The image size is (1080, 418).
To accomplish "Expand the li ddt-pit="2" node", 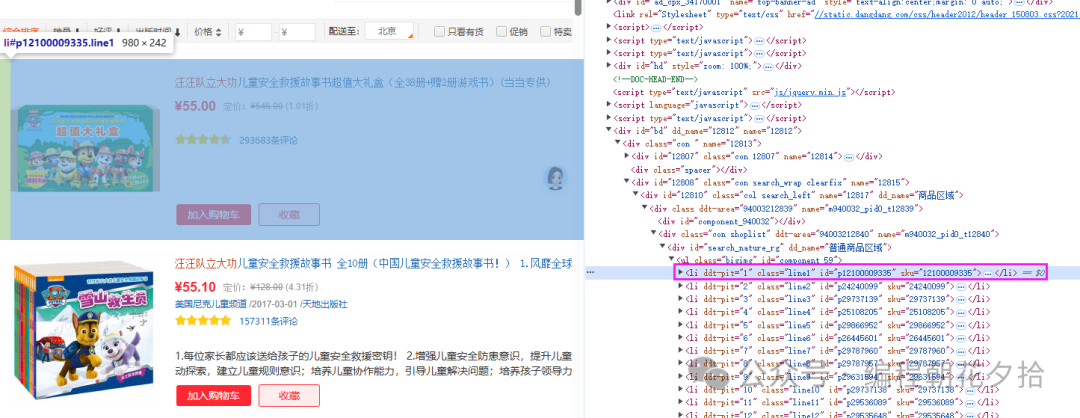I will click(x=681, y=286).
